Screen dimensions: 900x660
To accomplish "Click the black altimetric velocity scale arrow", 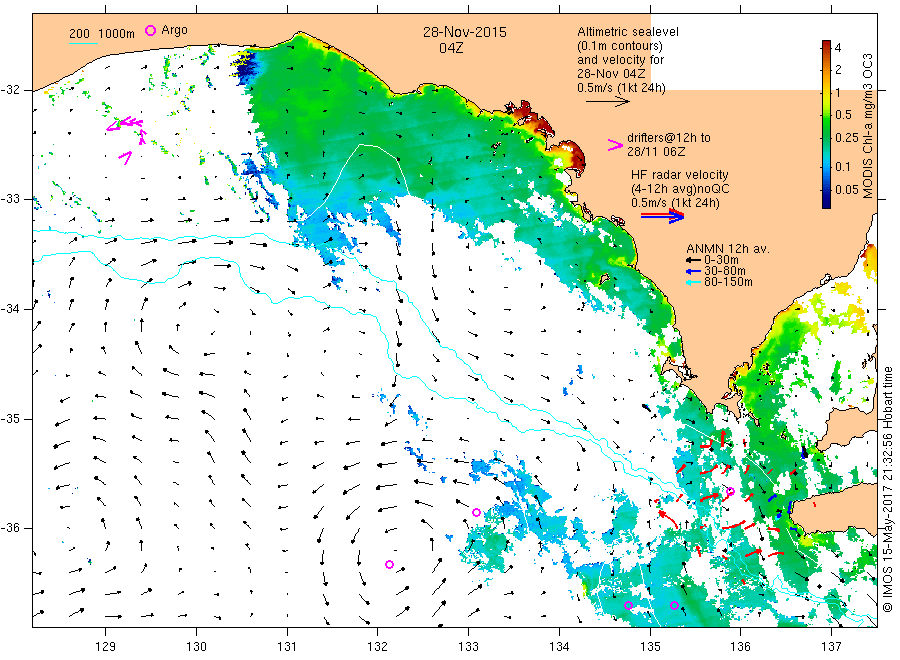I will [608, 102].
